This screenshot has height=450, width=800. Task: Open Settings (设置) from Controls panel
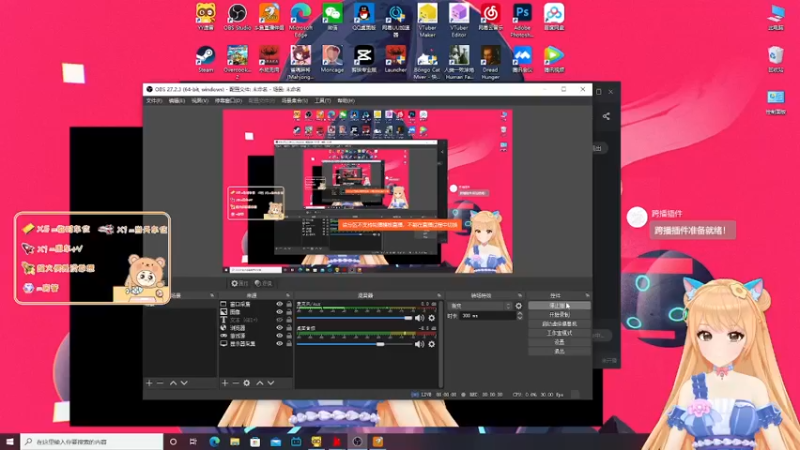pos(559,342)
